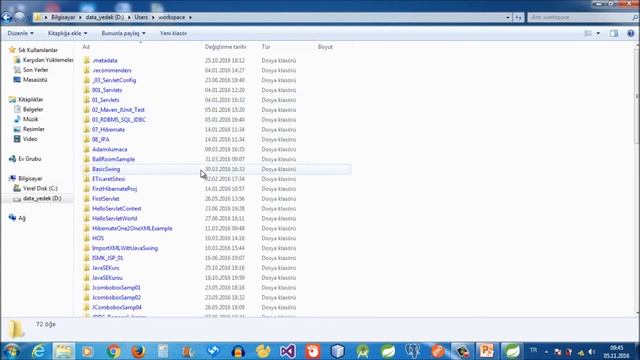The image size is (640, 360).
Task: Click the Explorer forward arrow
Action: pyautogui.click(x=20, y=17)
